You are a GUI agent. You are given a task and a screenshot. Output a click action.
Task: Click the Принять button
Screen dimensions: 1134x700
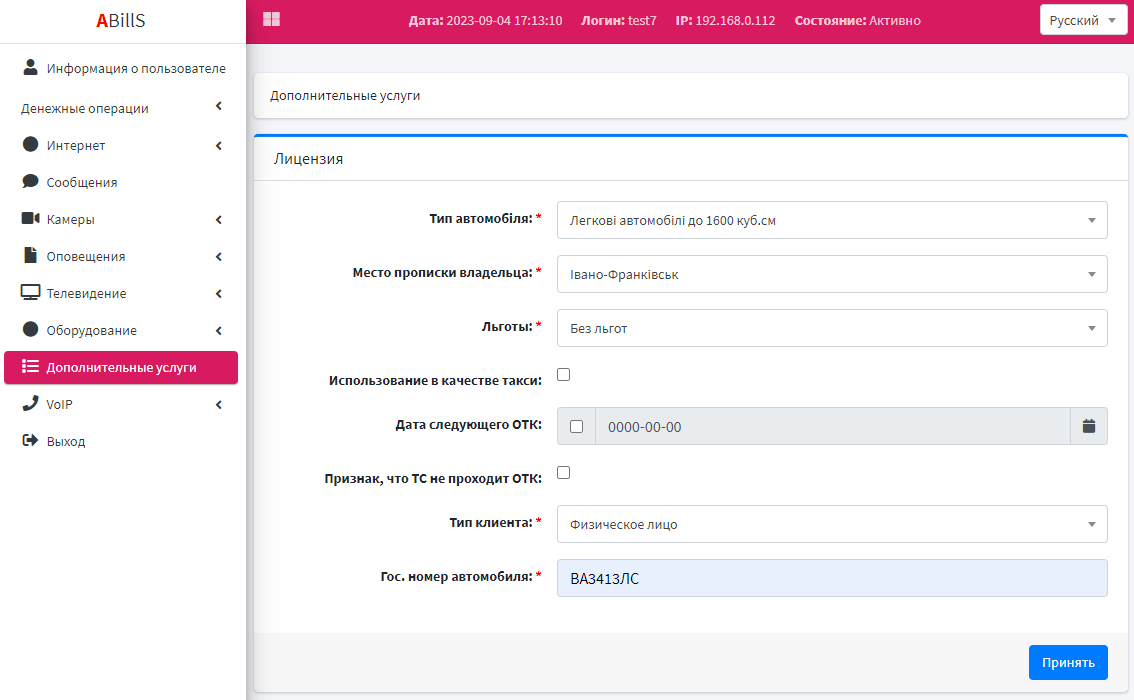1068,662
